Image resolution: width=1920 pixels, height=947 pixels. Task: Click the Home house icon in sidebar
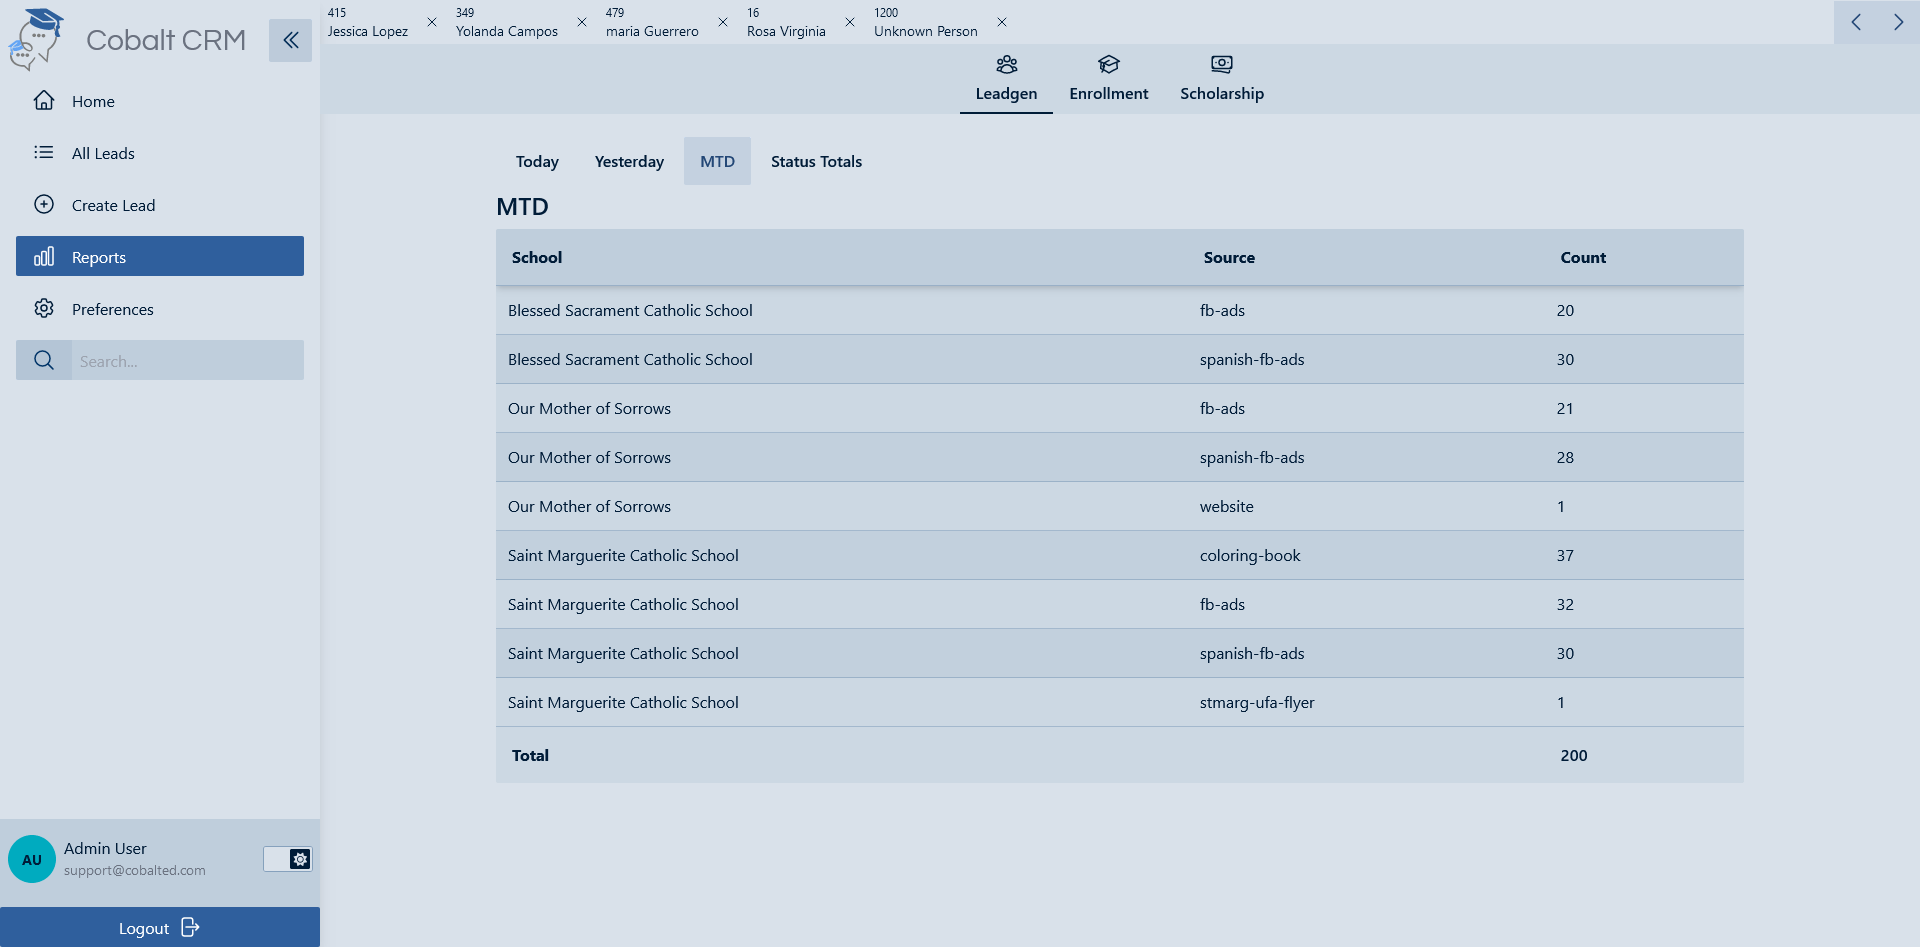44,101
